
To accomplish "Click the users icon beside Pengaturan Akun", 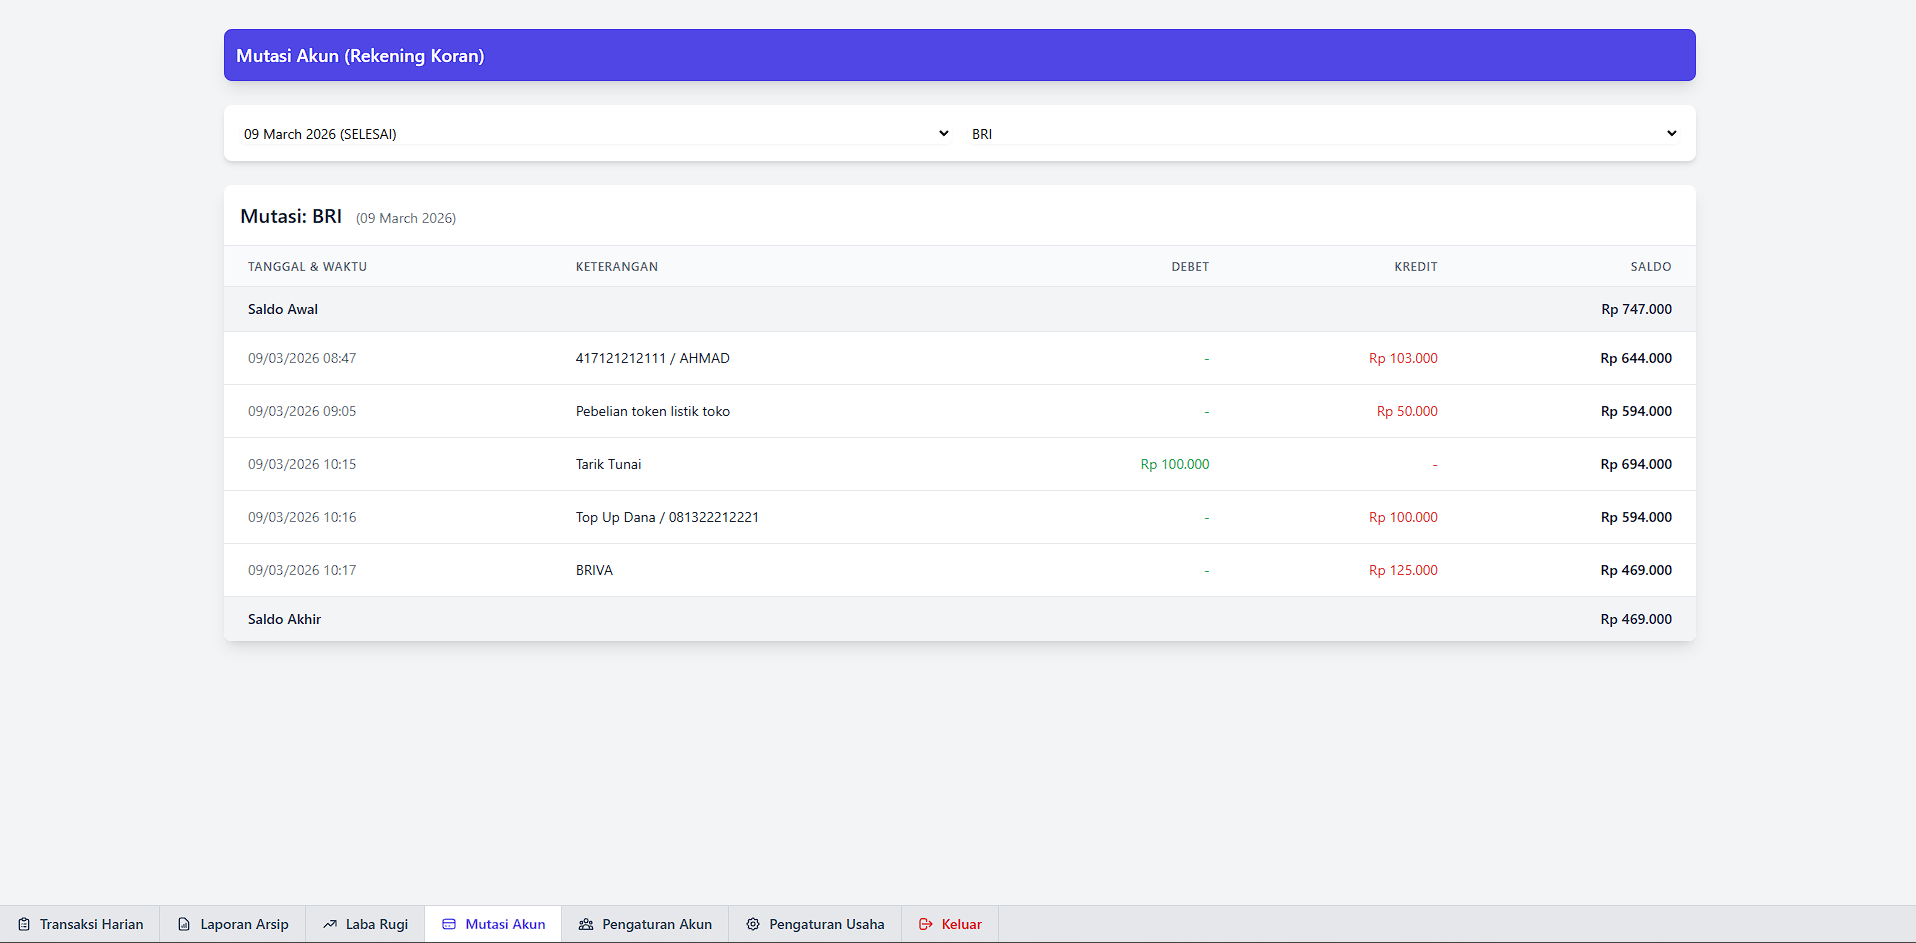I will click(x=586, y=924).
